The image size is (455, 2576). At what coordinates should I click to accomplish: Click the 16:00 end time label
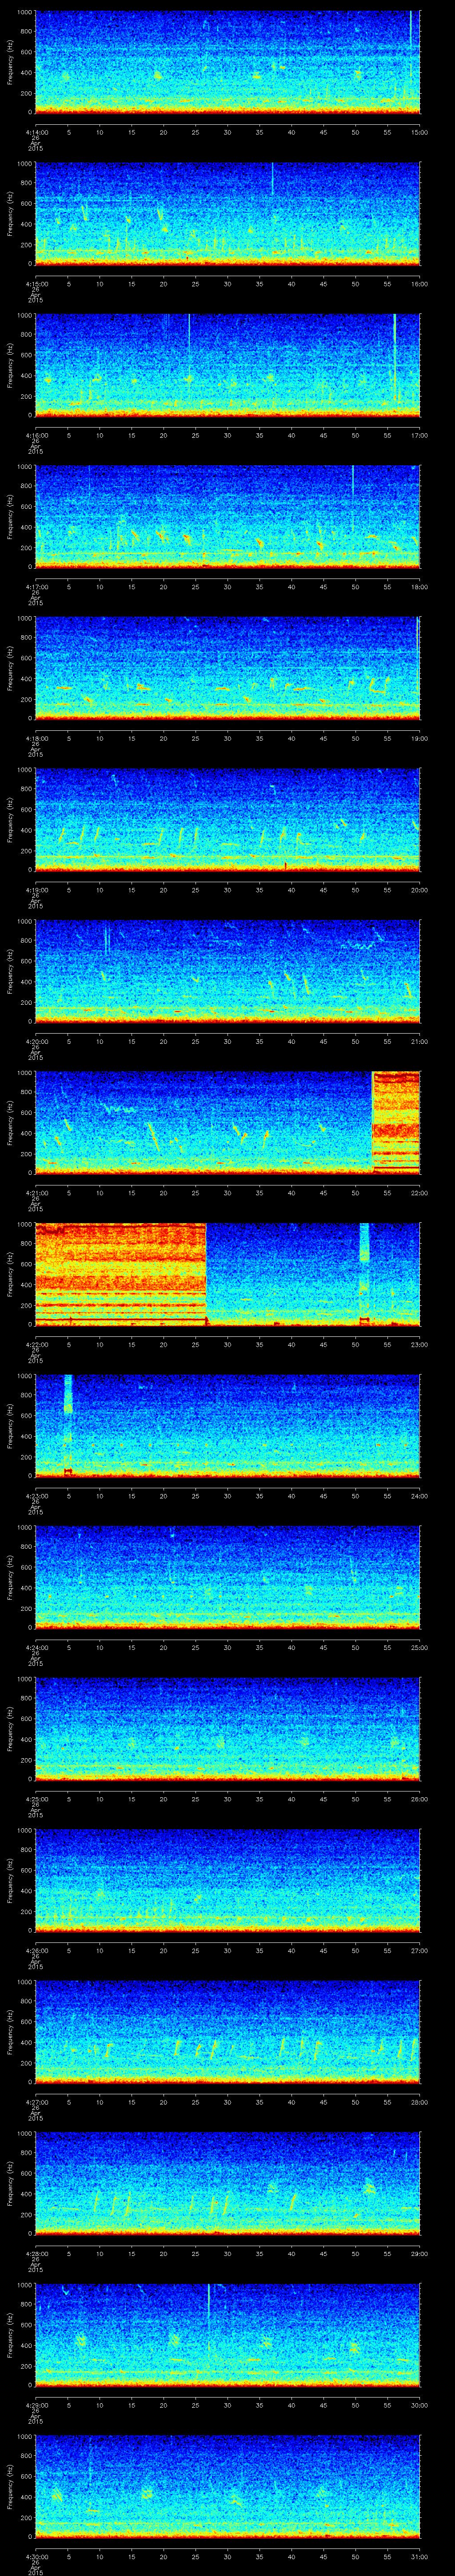[x=419, y=284]
